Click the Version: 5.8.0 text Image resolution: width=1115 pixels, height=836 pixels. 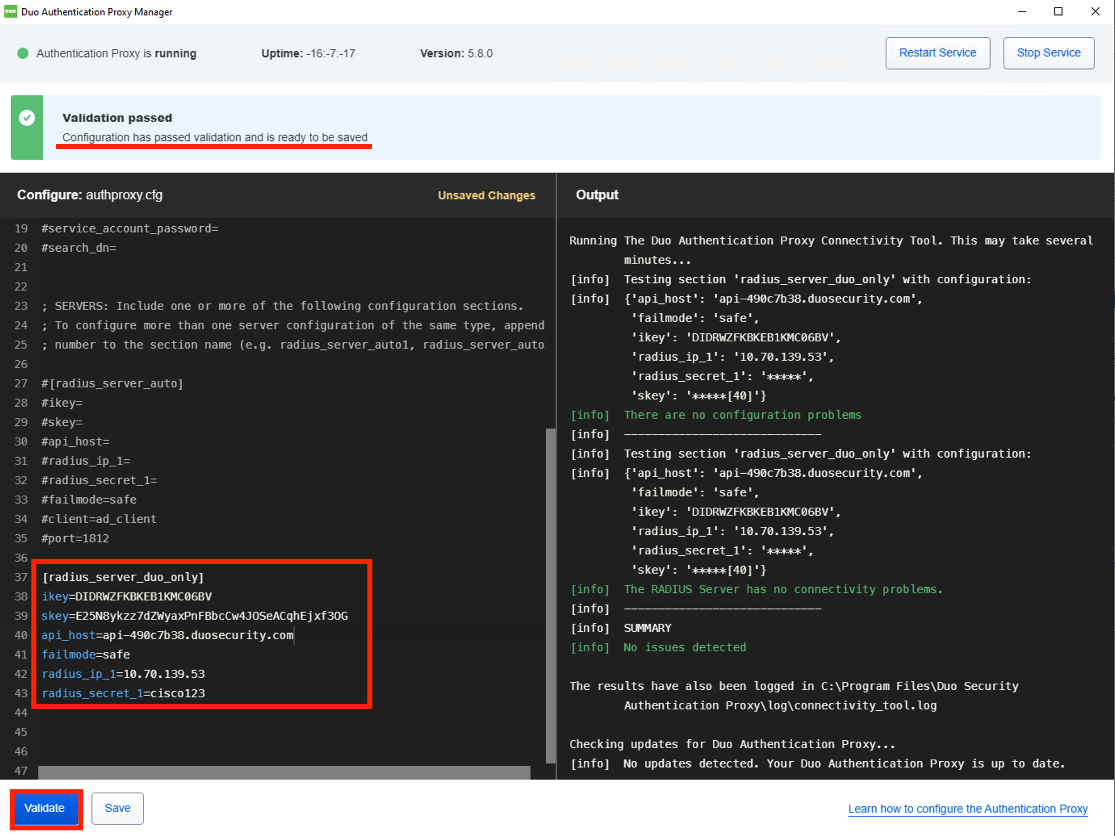[457, 53]
